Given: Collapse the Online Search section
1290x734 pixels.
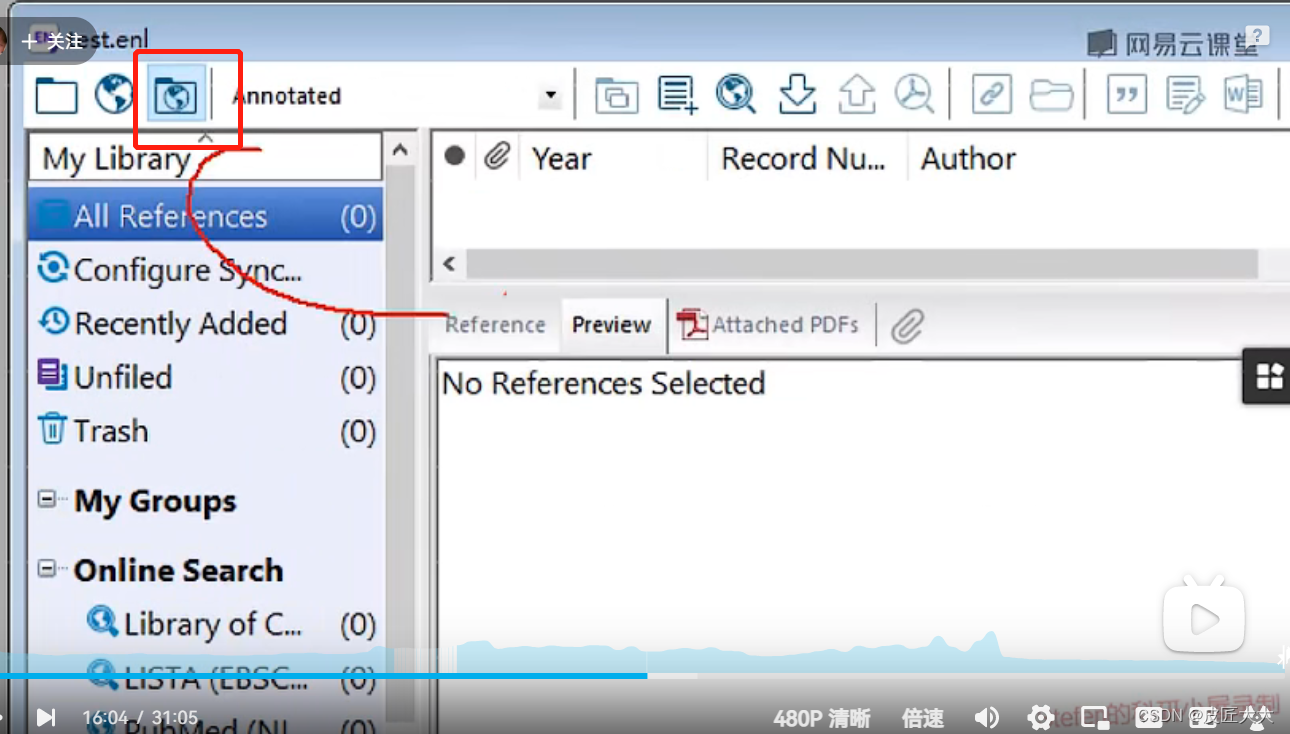Looking at the screenshot, I should 48,568.
